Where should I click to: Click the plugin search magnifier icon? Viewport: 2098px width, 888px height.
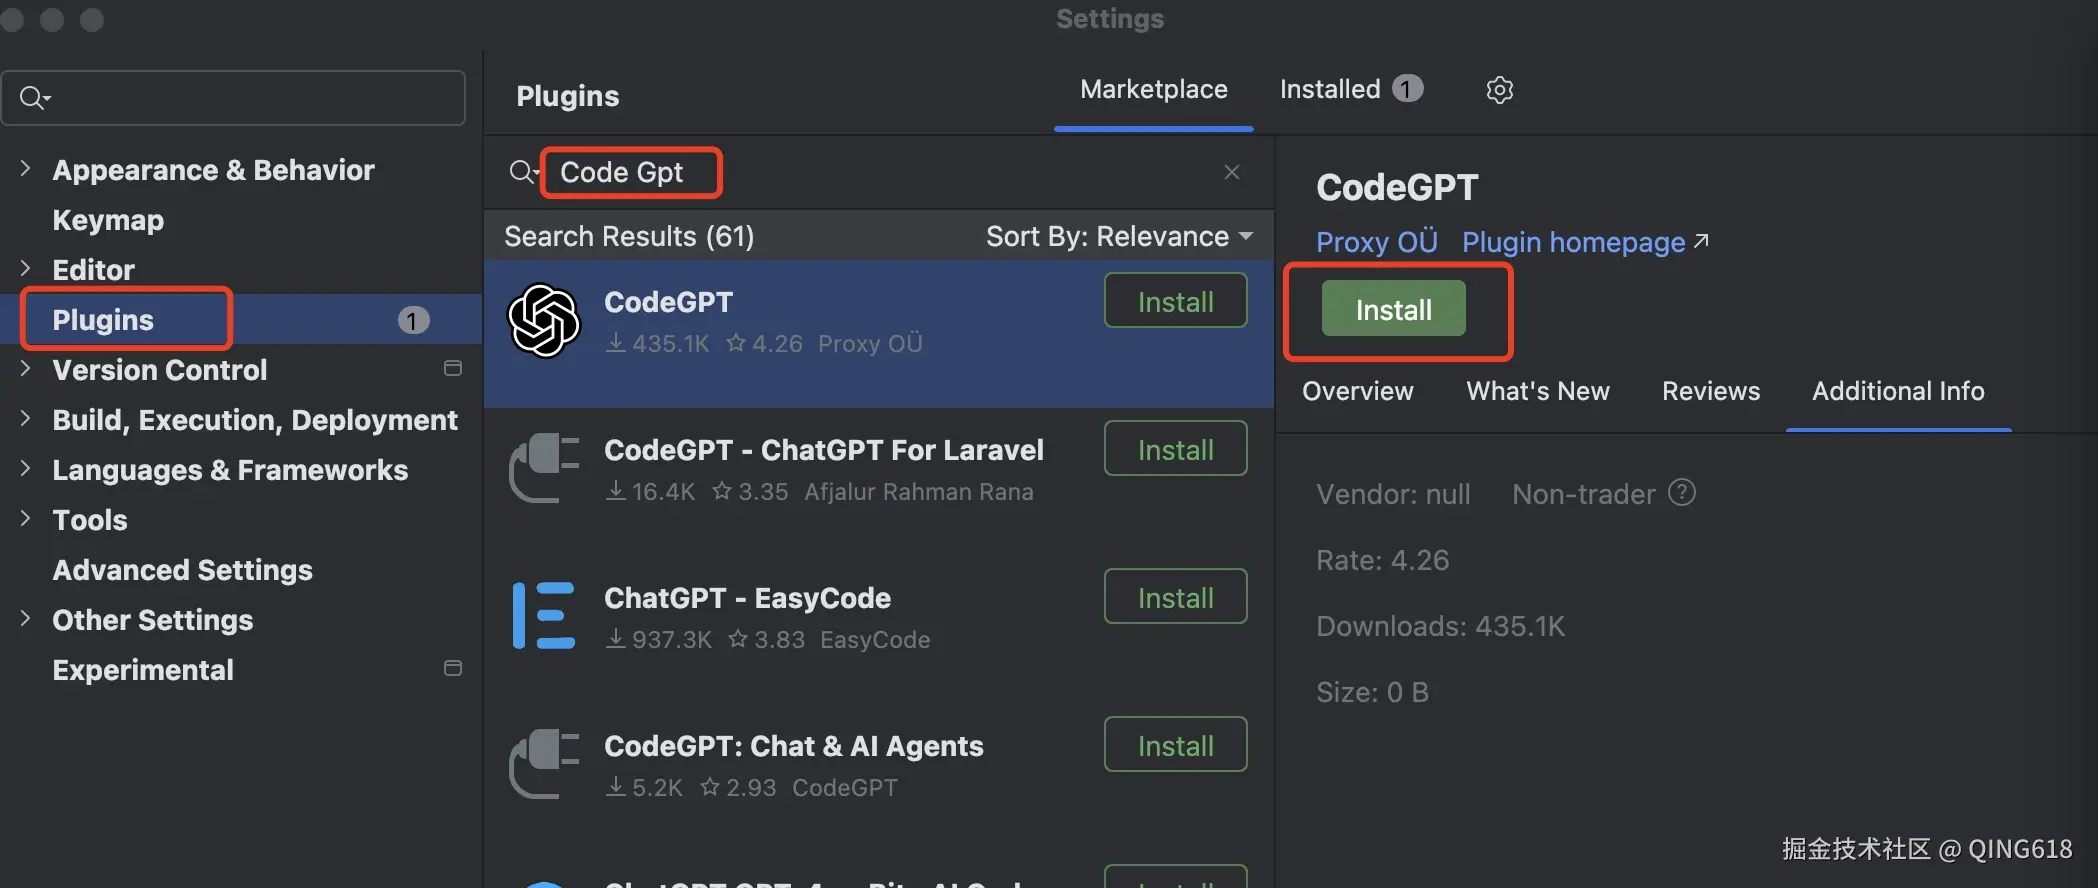click(522, 172)
